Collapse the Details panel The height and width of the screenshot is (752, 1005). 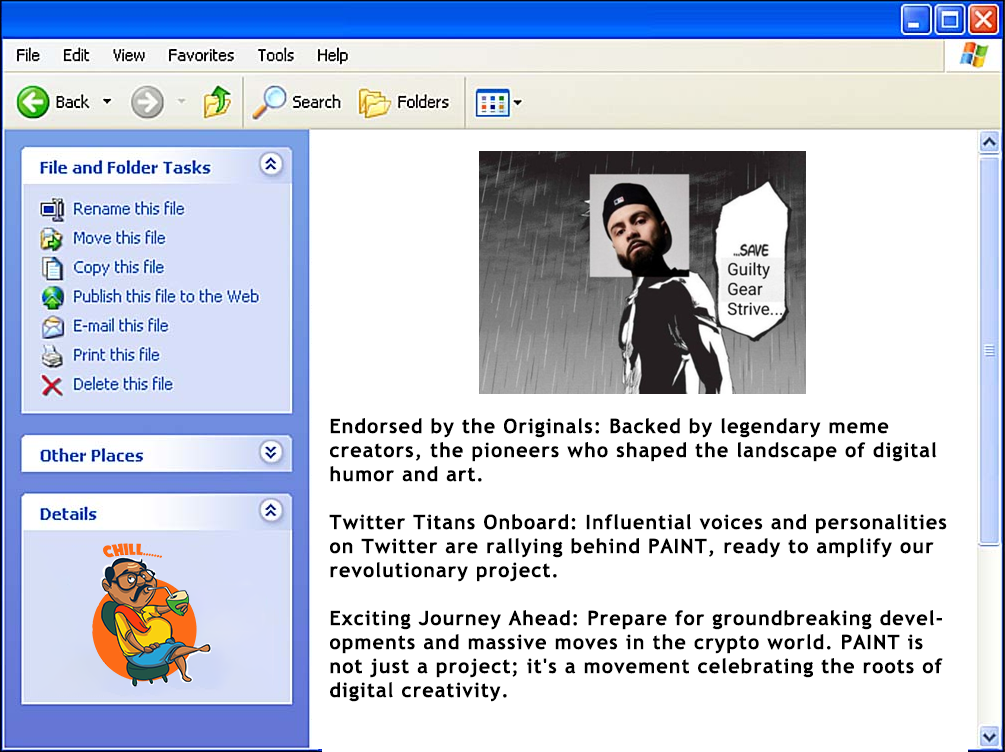(x=270, y=510)
